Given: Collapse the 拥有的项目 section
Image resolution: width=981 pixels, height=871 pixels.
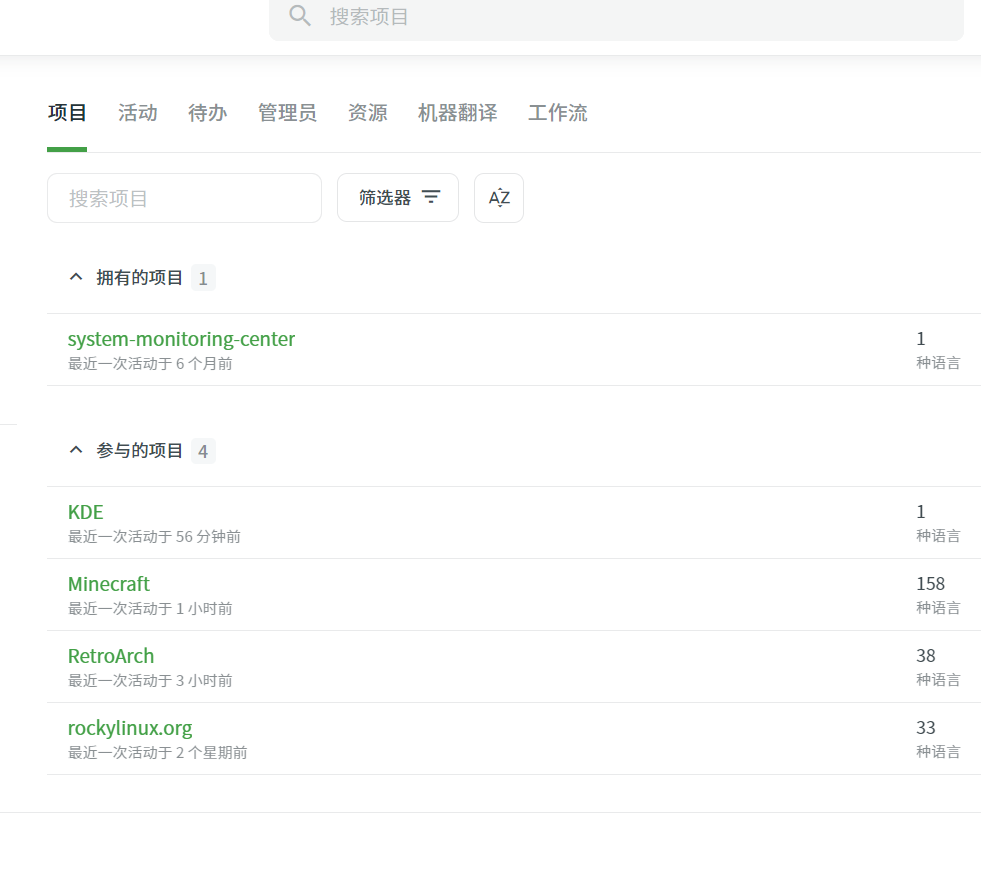Looking at the screenshot, I should click(76, 278).
